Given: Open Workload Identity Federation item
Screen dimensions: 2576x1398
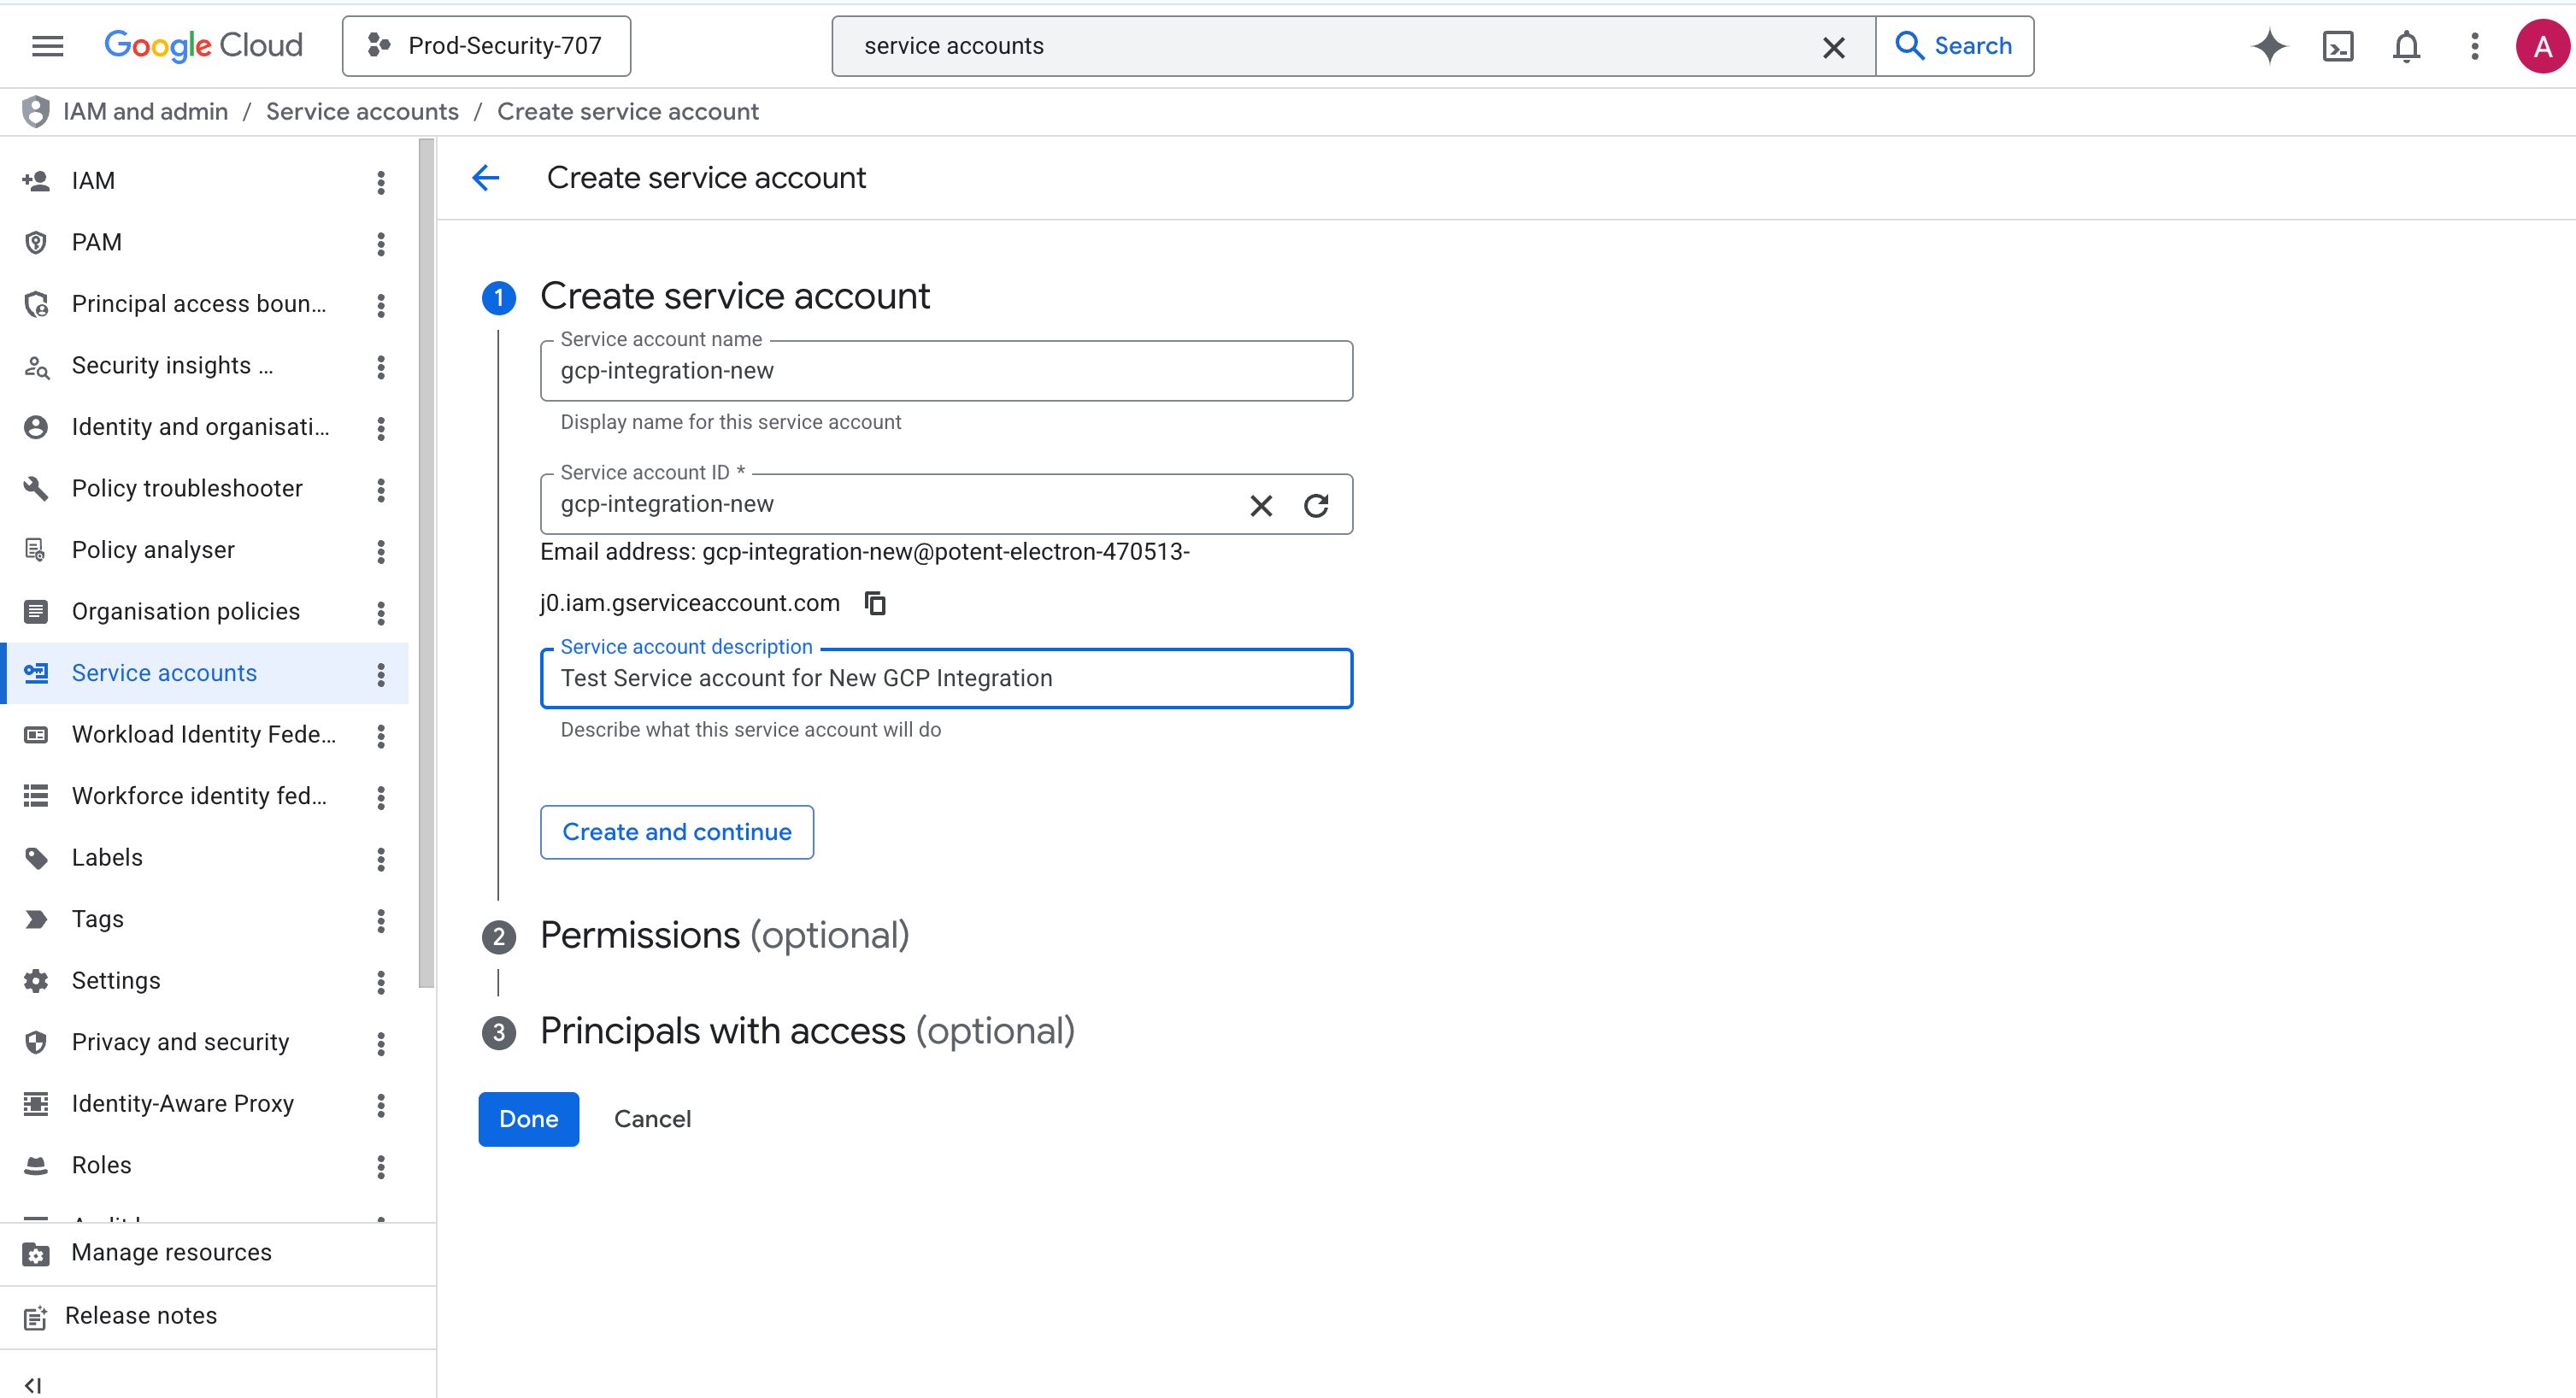Looking at the screenshot, I should coord(204,735).
